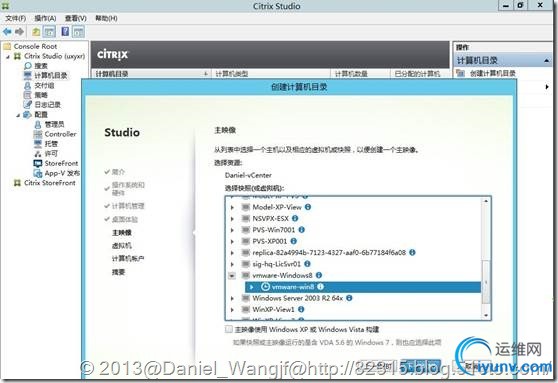Open the 帮助(H) menu

point(106,18)
